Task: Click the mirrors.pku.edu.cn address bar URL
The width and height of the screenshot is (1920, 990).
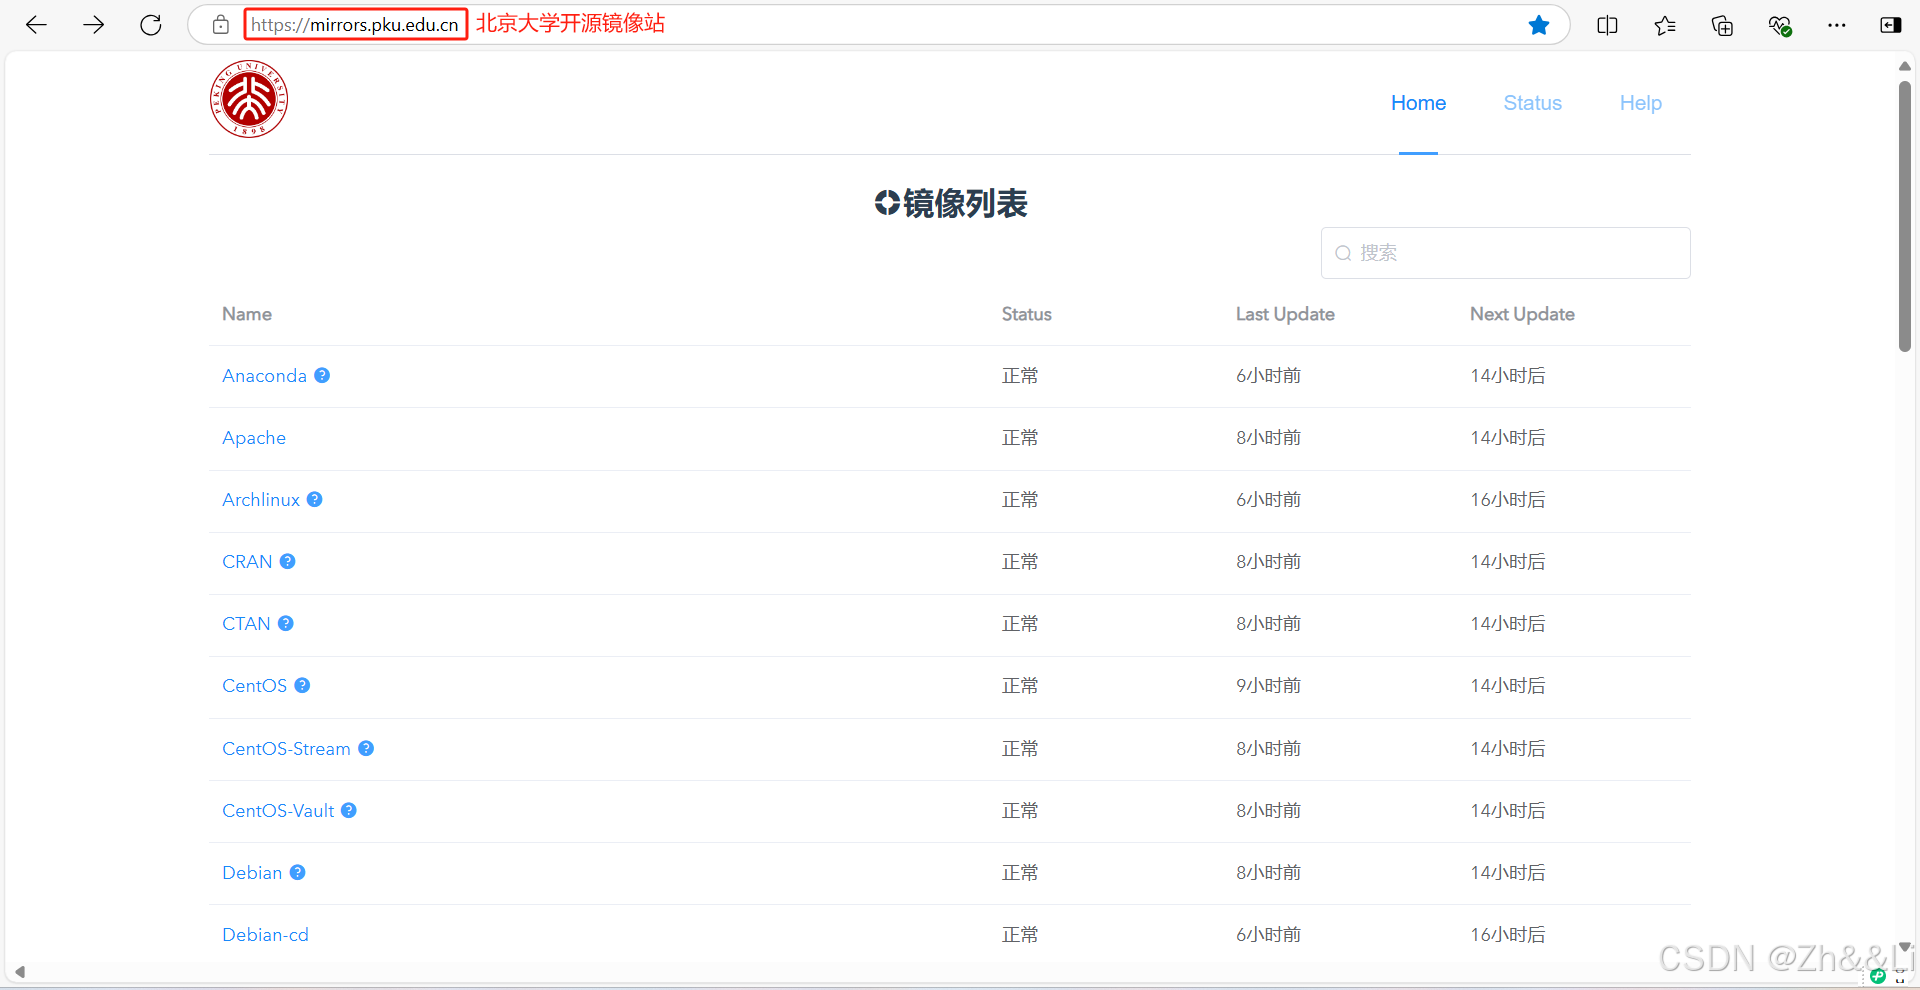Action: tap(355, 25)
